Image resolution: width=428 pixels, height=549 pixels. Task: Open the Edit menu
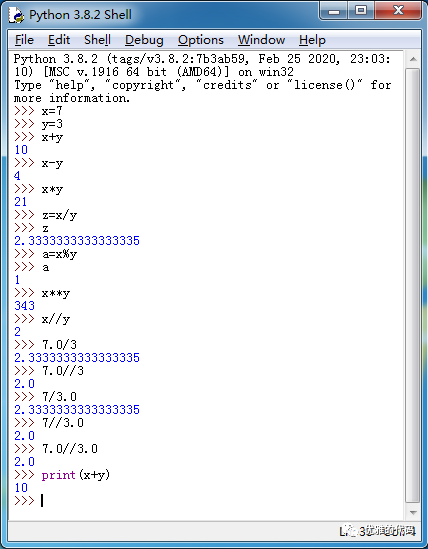[x=59, y=40]
